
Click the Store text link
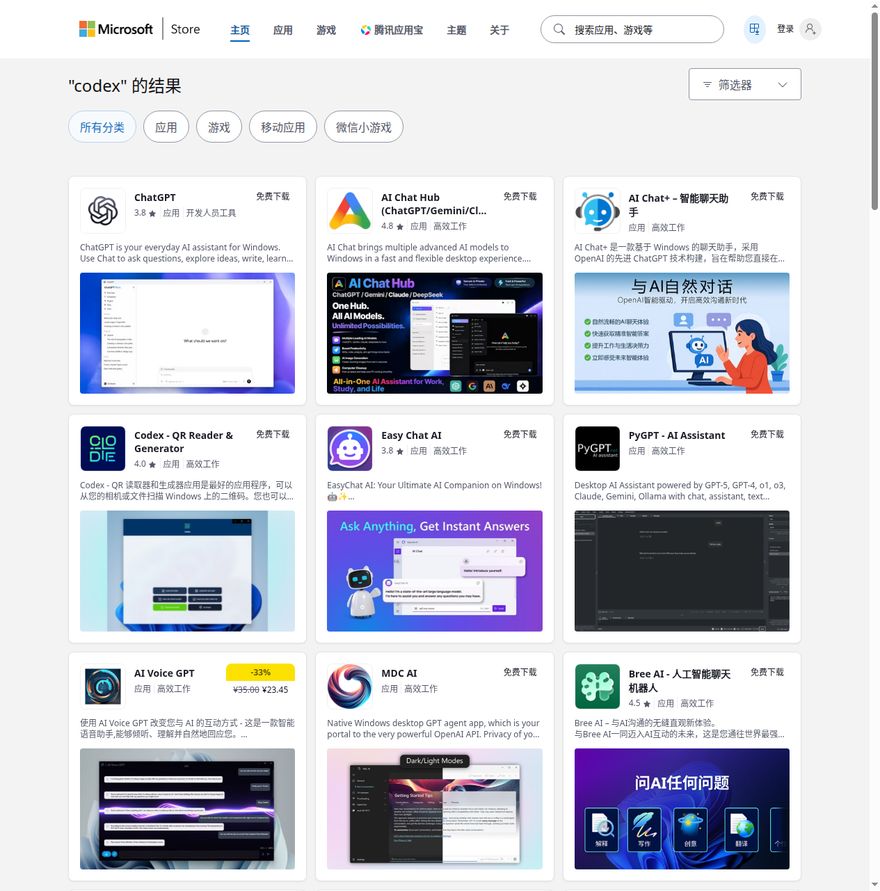185,29
